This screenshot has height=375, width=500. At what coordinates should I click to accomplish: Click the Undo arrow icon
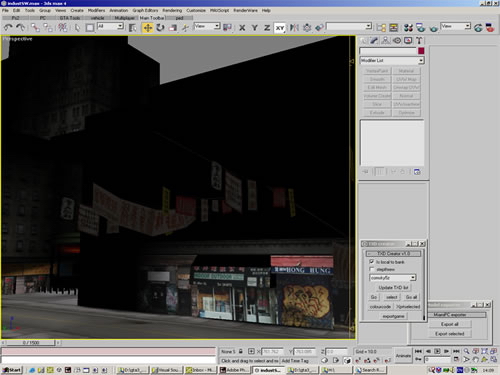(x=8, y=28)
